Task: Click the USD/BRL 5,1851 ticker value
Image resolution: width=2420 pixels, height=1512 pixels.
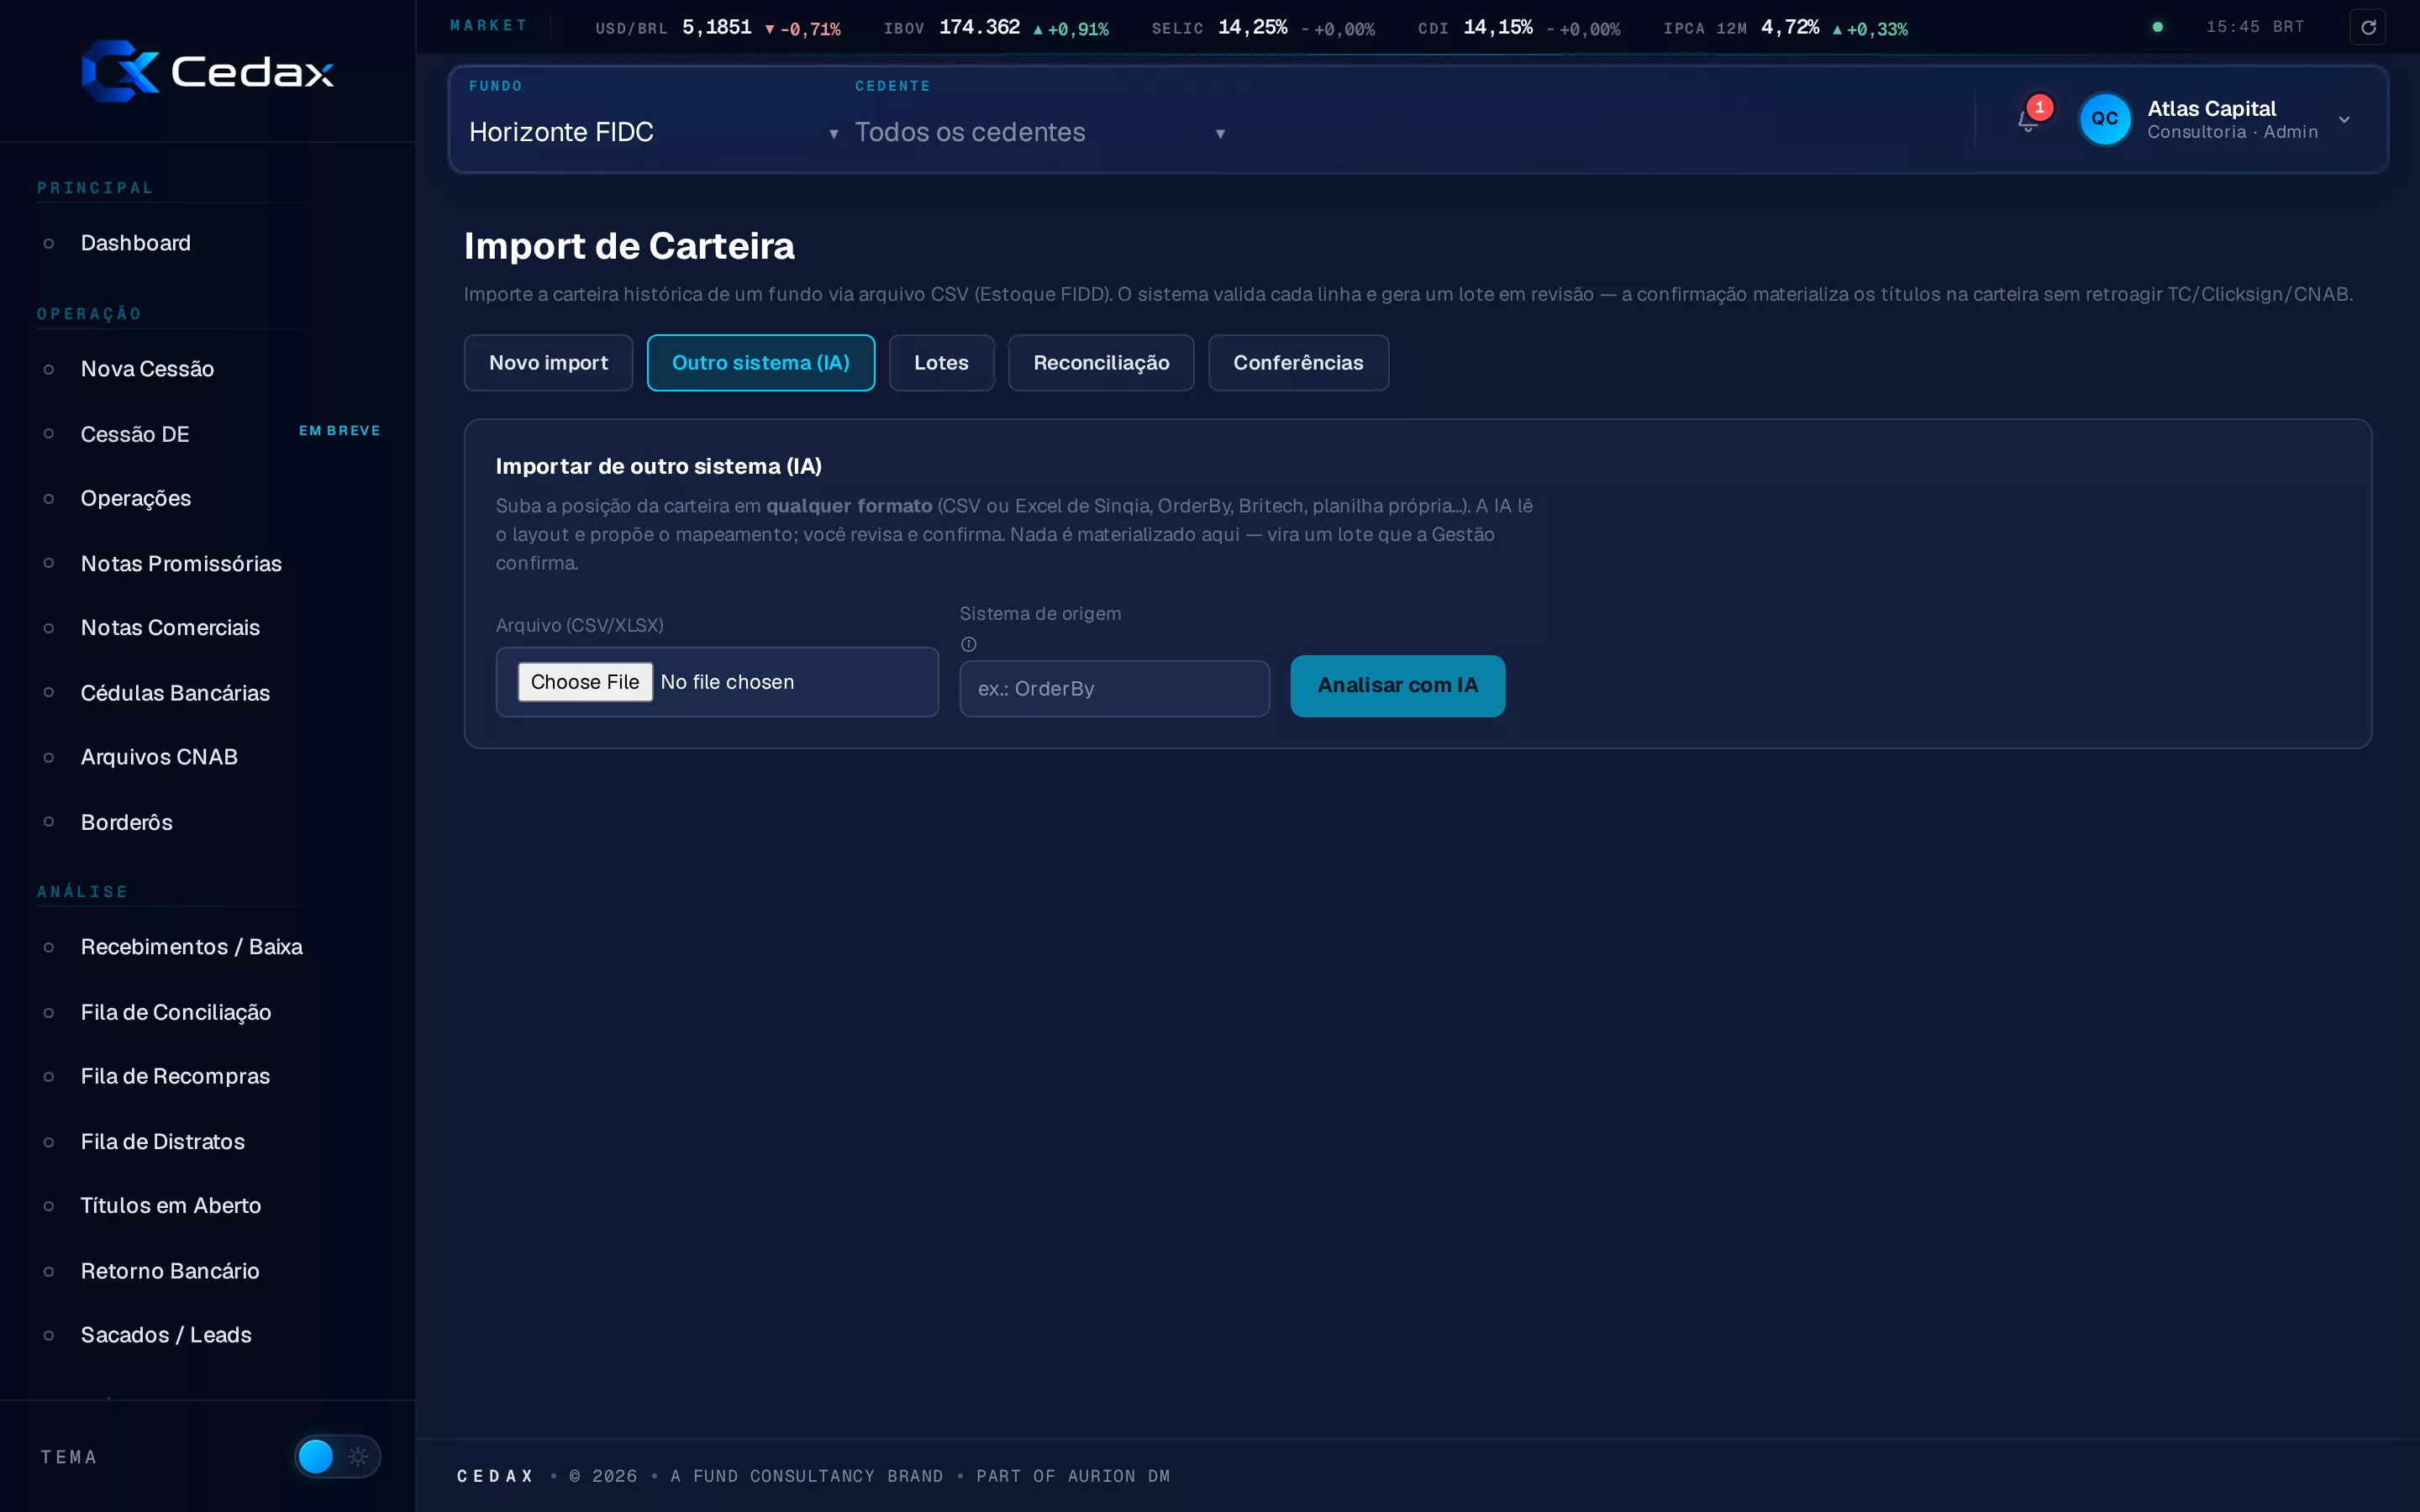Action: [716, 27]
